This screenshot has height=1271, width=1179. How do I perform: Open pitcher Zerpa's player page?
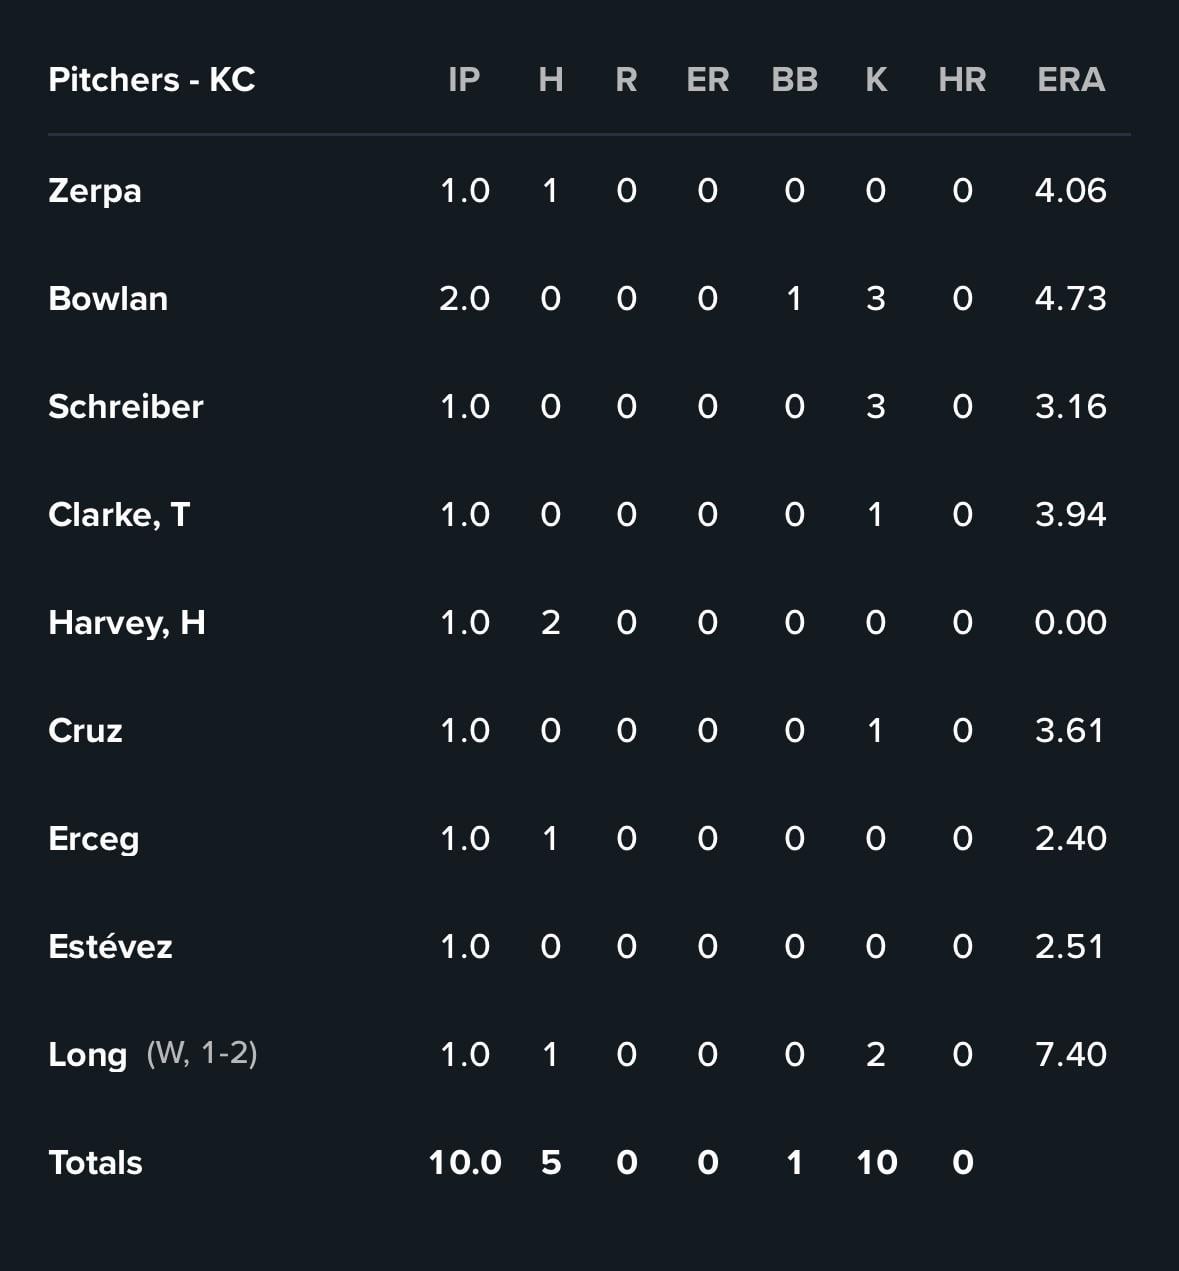[95, 191]
